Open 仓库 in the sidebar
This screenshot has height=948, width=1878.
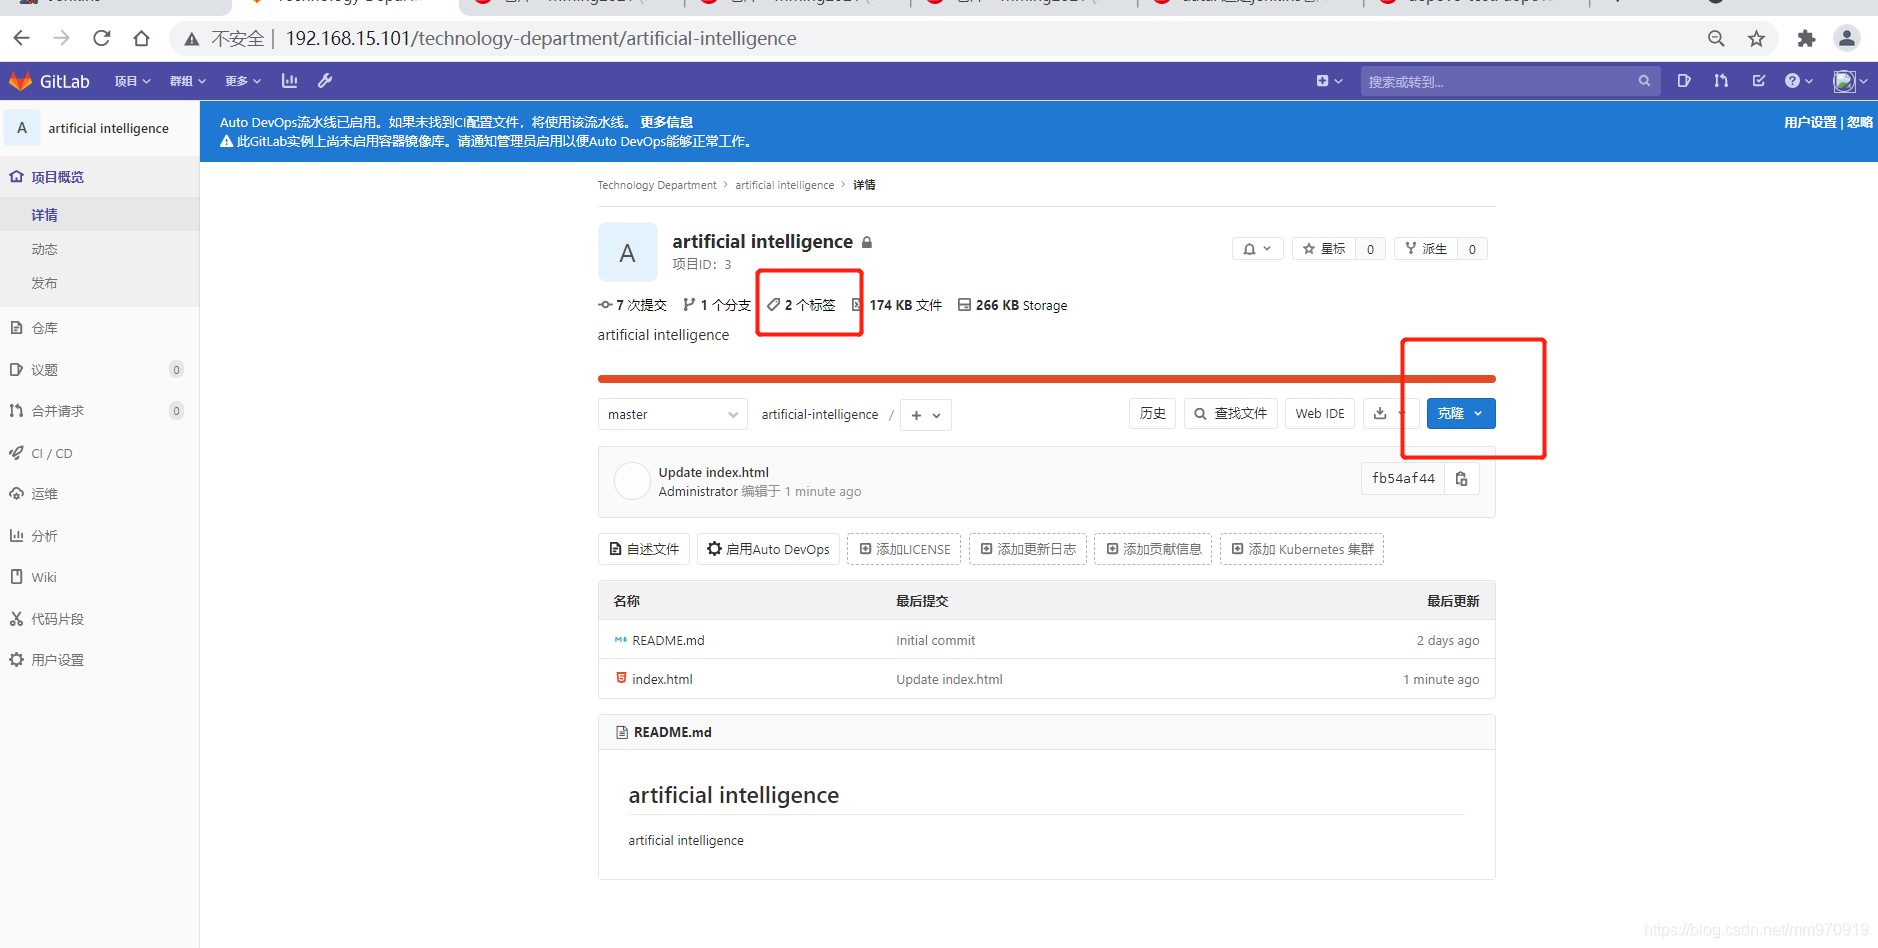click(x=100, y=328)
